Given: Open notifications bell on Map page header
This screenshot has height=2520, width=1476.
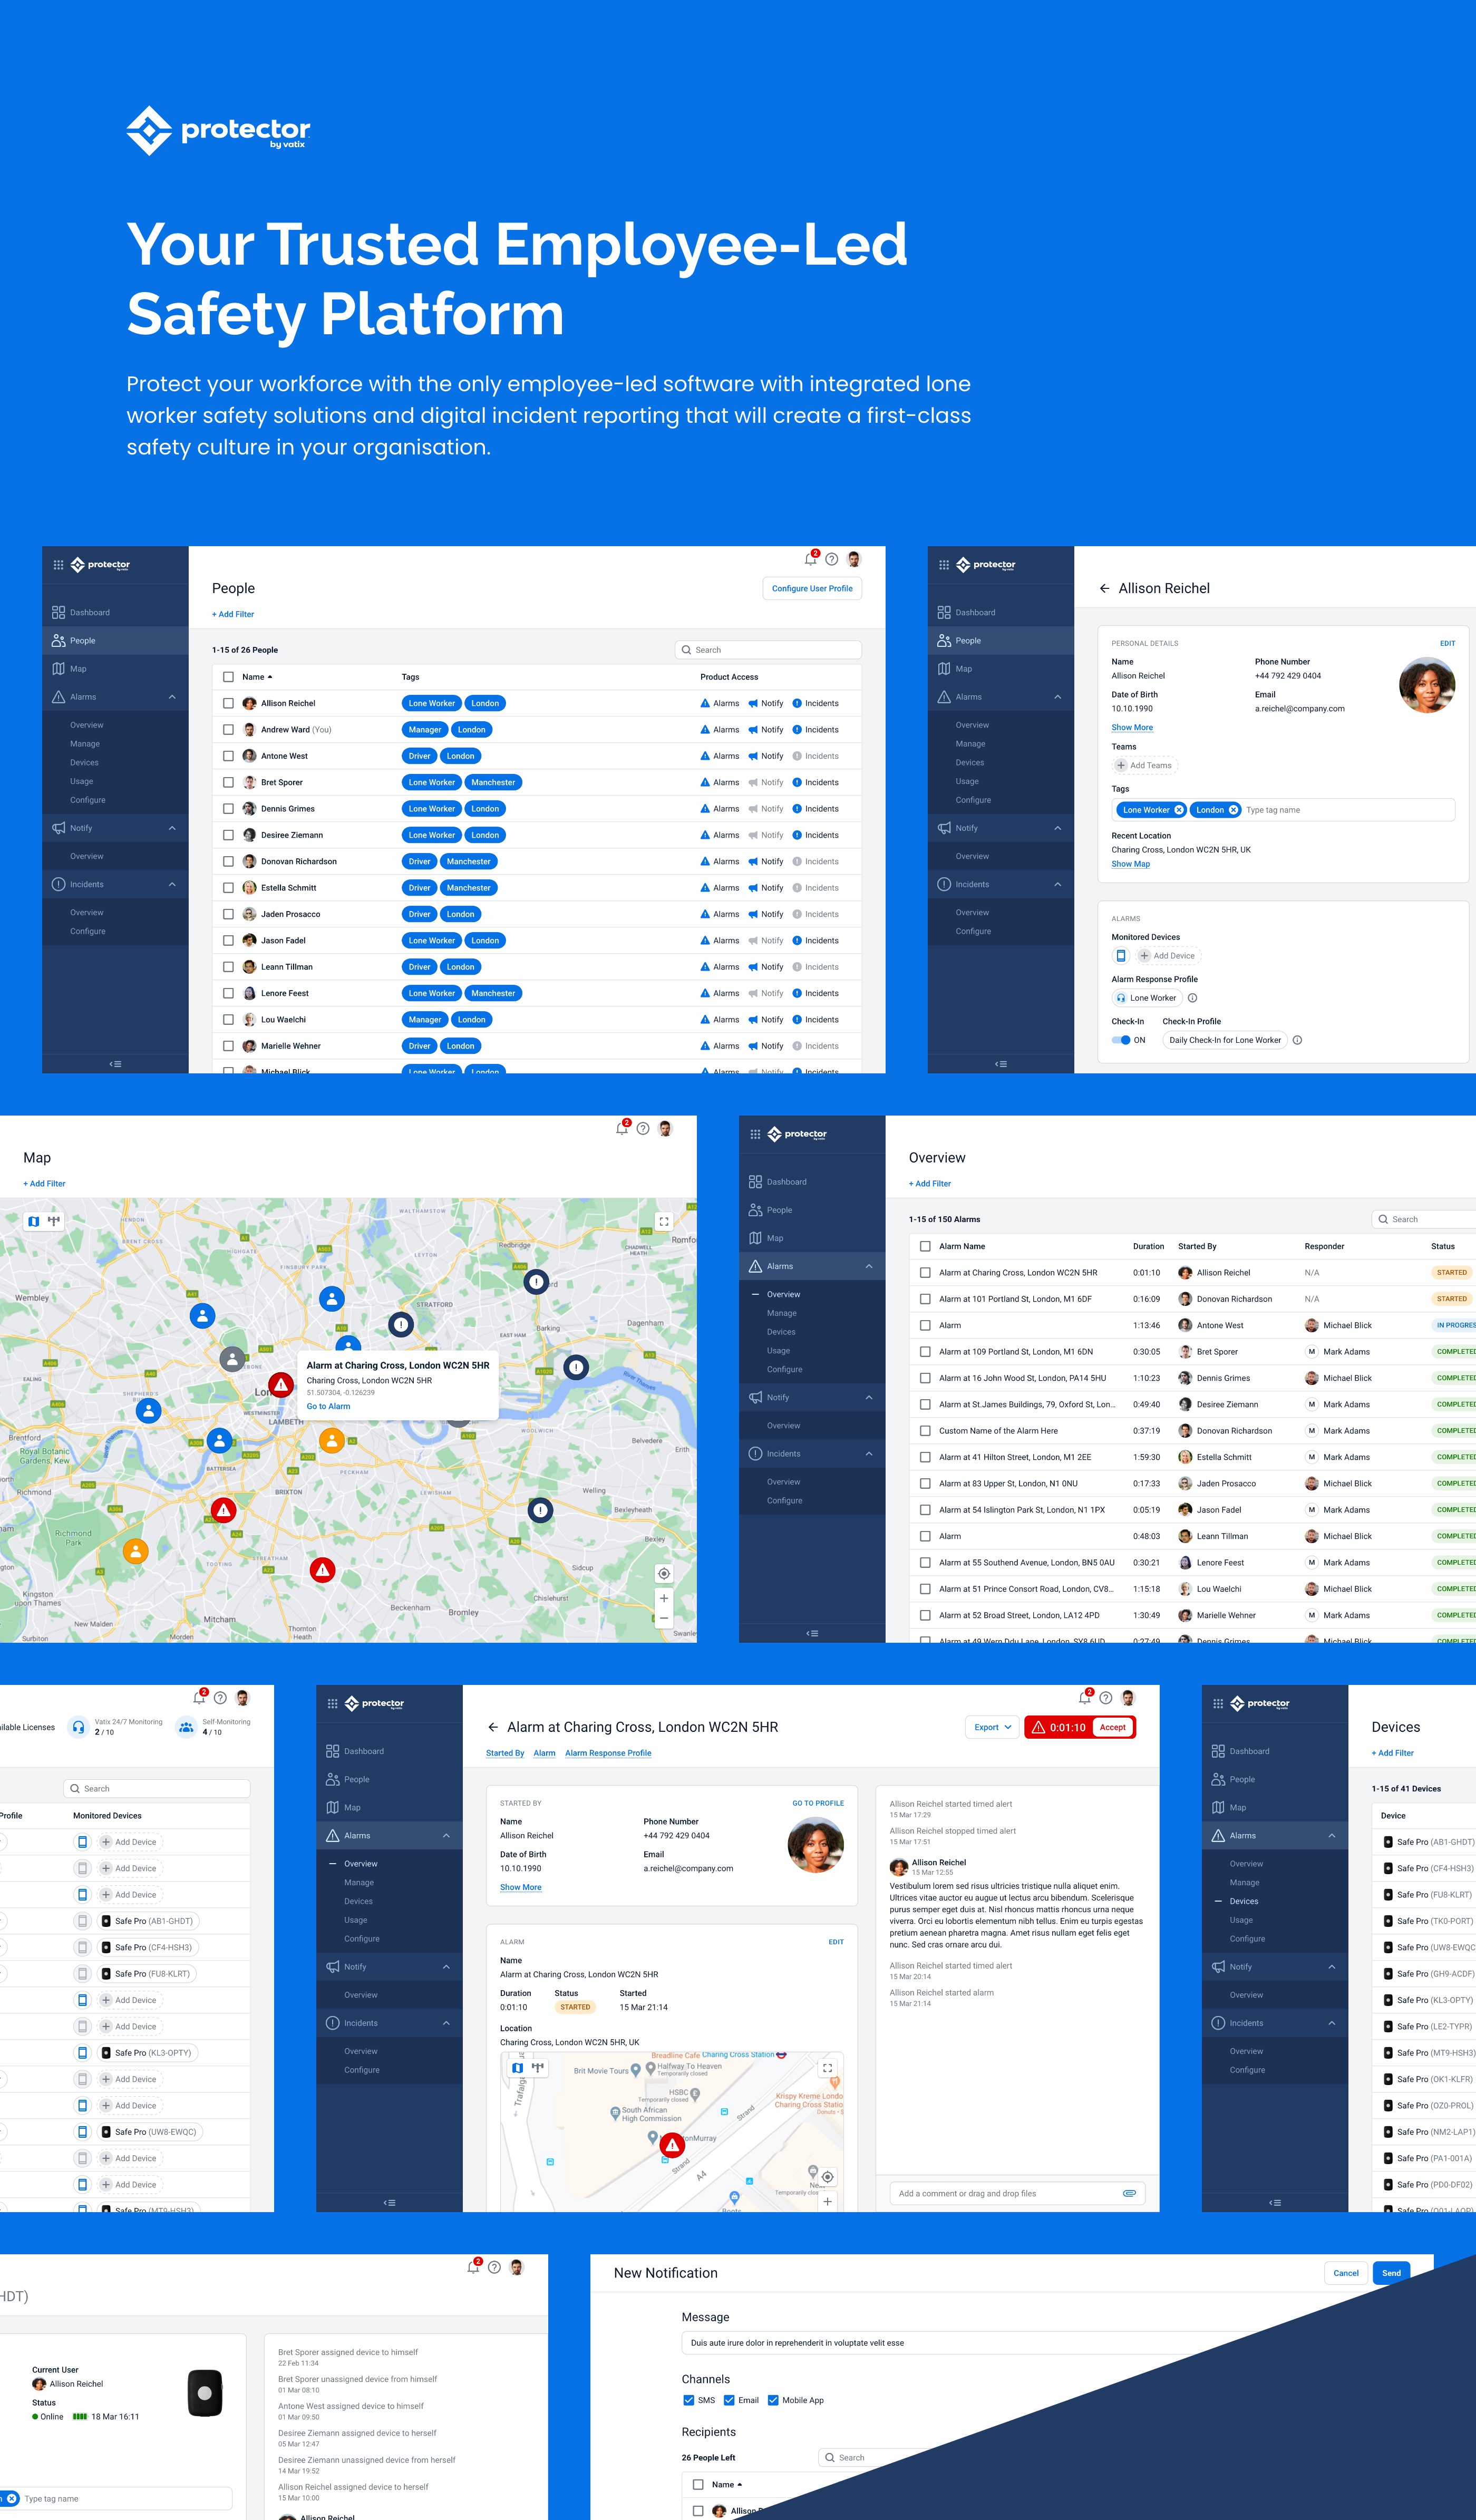Looking at the screenshot, I should [622, 1128].
